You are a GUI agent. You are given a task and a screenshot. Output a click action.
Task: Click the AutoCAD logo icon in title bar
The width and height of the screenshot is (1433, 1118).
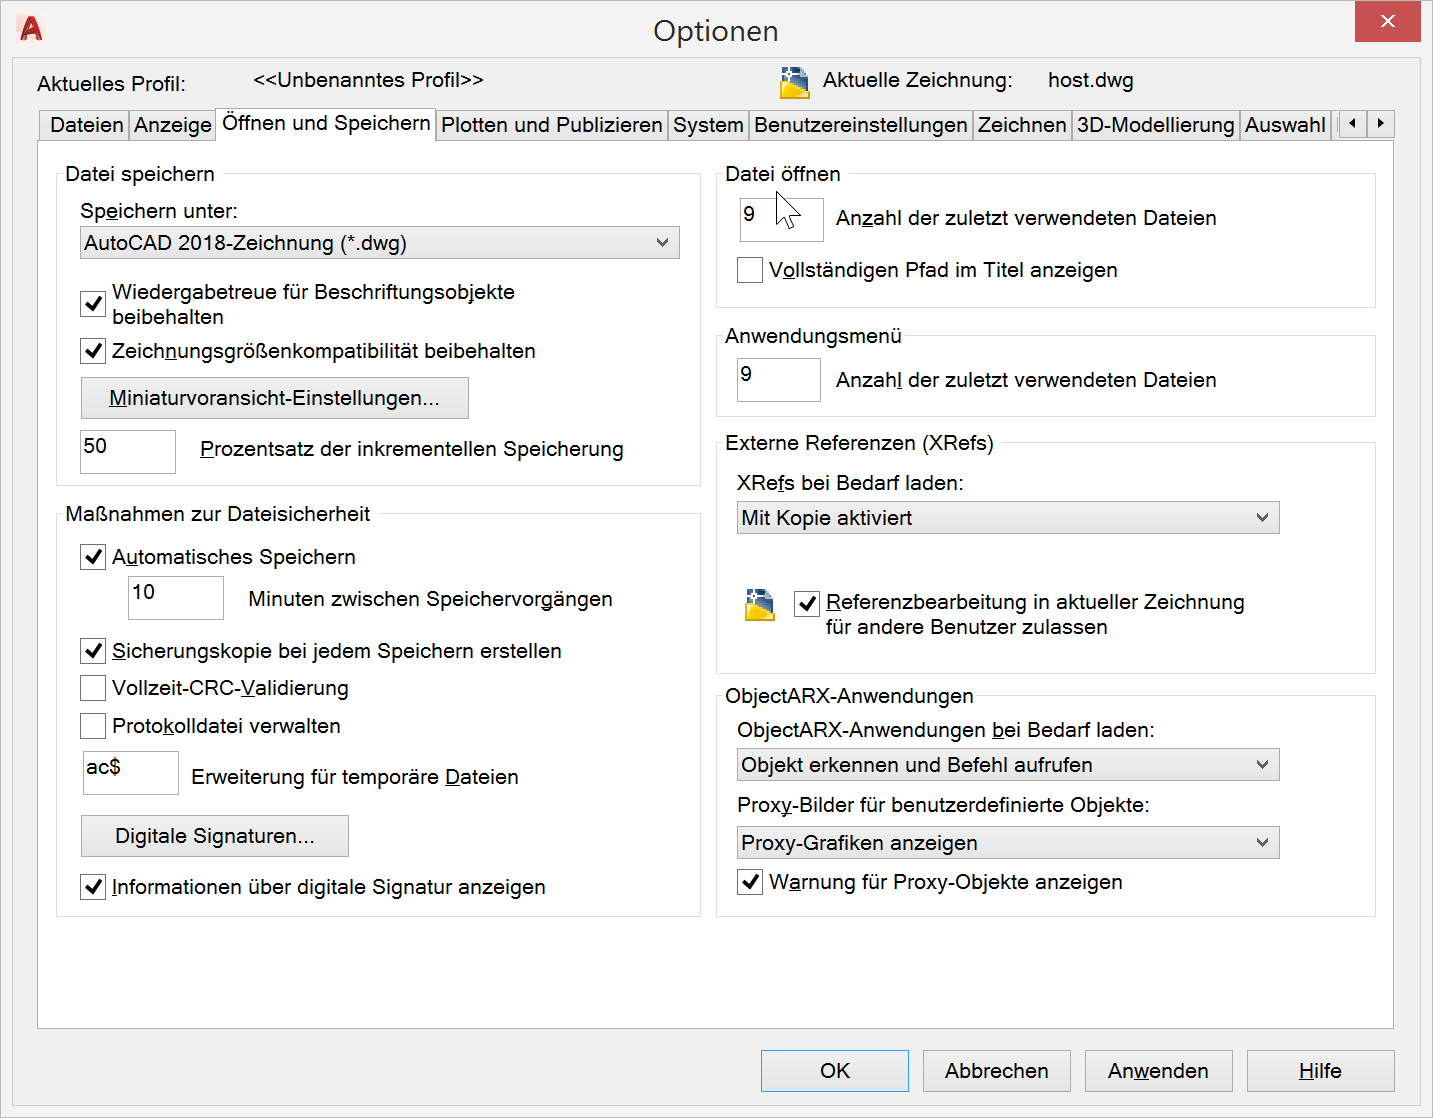31,29
